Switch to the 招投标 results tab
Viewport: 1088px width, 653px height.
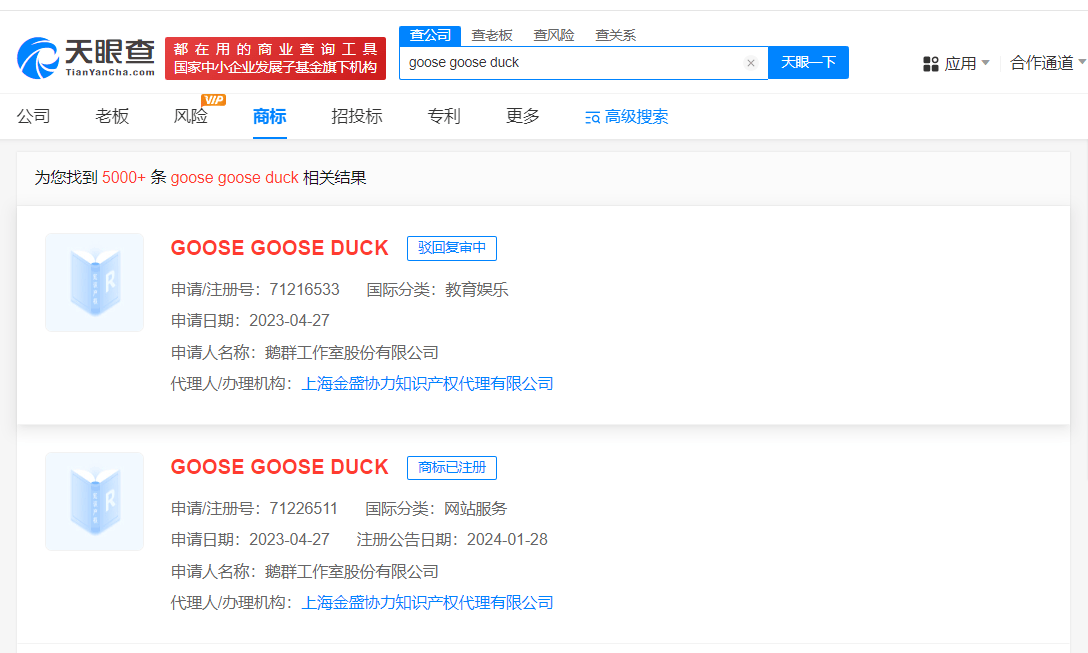pos(357,116)
